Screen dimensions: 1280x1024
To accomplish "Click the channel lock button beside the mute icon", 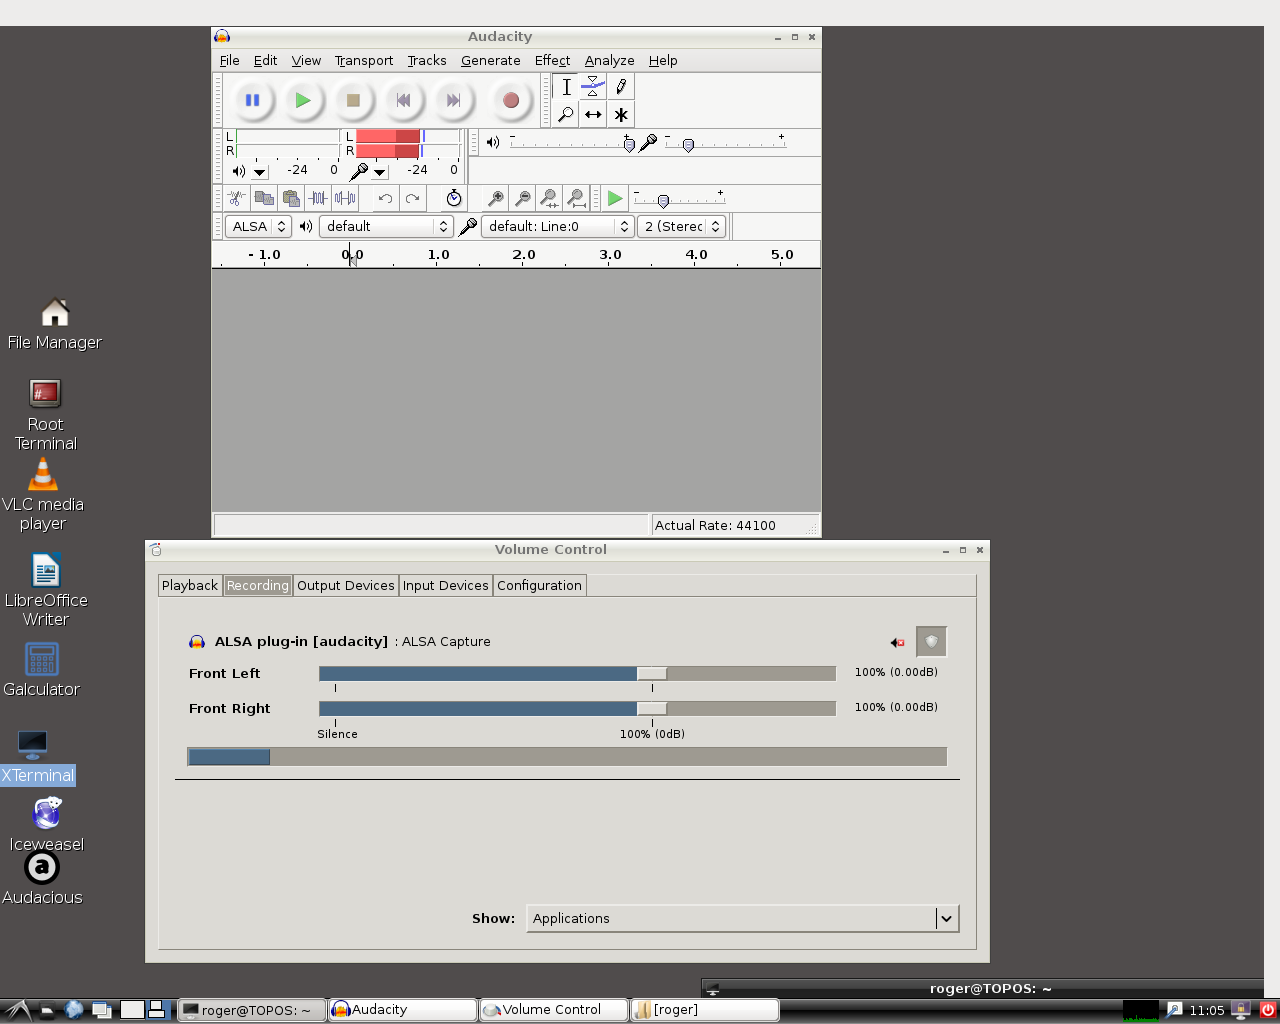I will [931, 641].
